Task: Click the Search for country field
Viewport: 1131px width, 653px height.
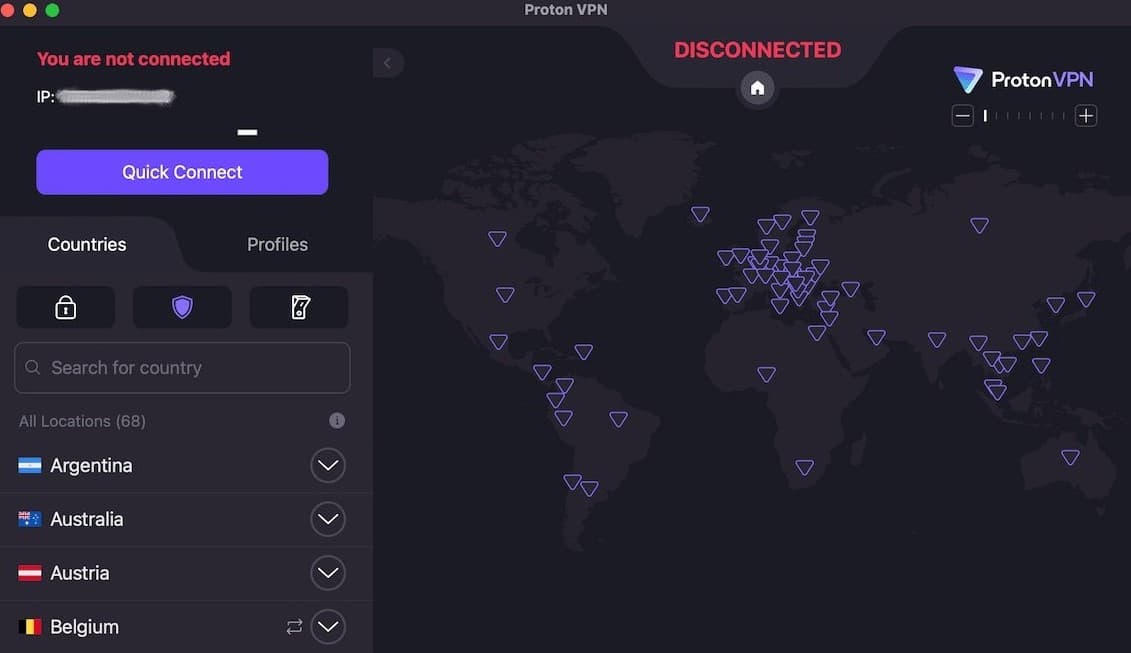Action: pos(182,368)
